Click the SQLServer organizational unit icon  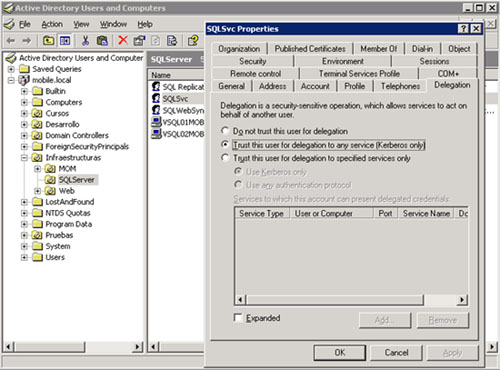pyautogui.click(x=50, y=180)
